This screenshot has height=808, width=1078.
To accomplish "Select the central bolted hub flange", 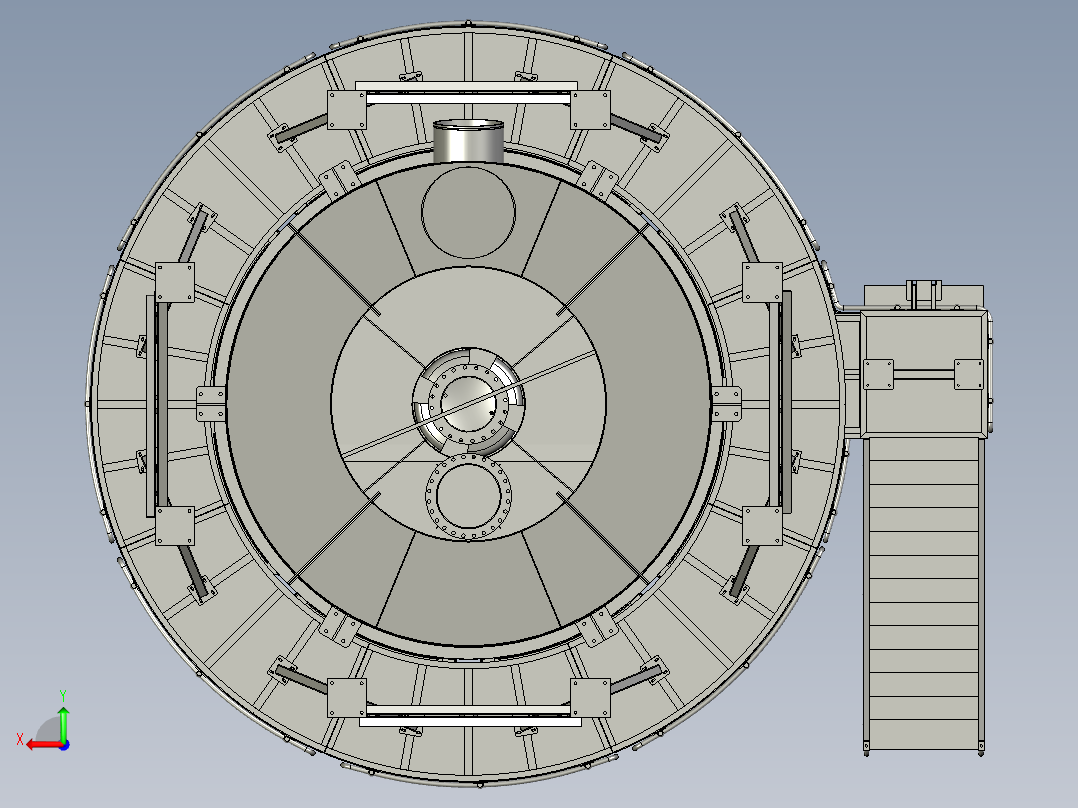I will click(x=468, y=402).
